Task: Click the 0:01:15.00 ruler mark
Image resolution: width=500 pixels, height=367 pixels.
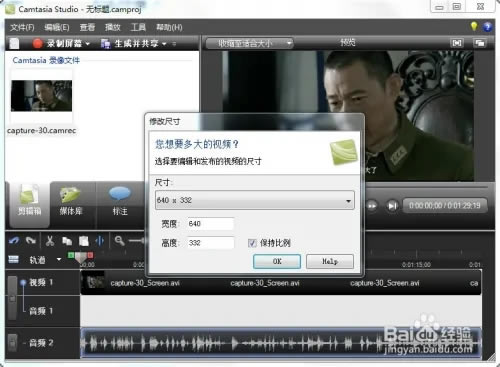Action: (x=416, y=265)
